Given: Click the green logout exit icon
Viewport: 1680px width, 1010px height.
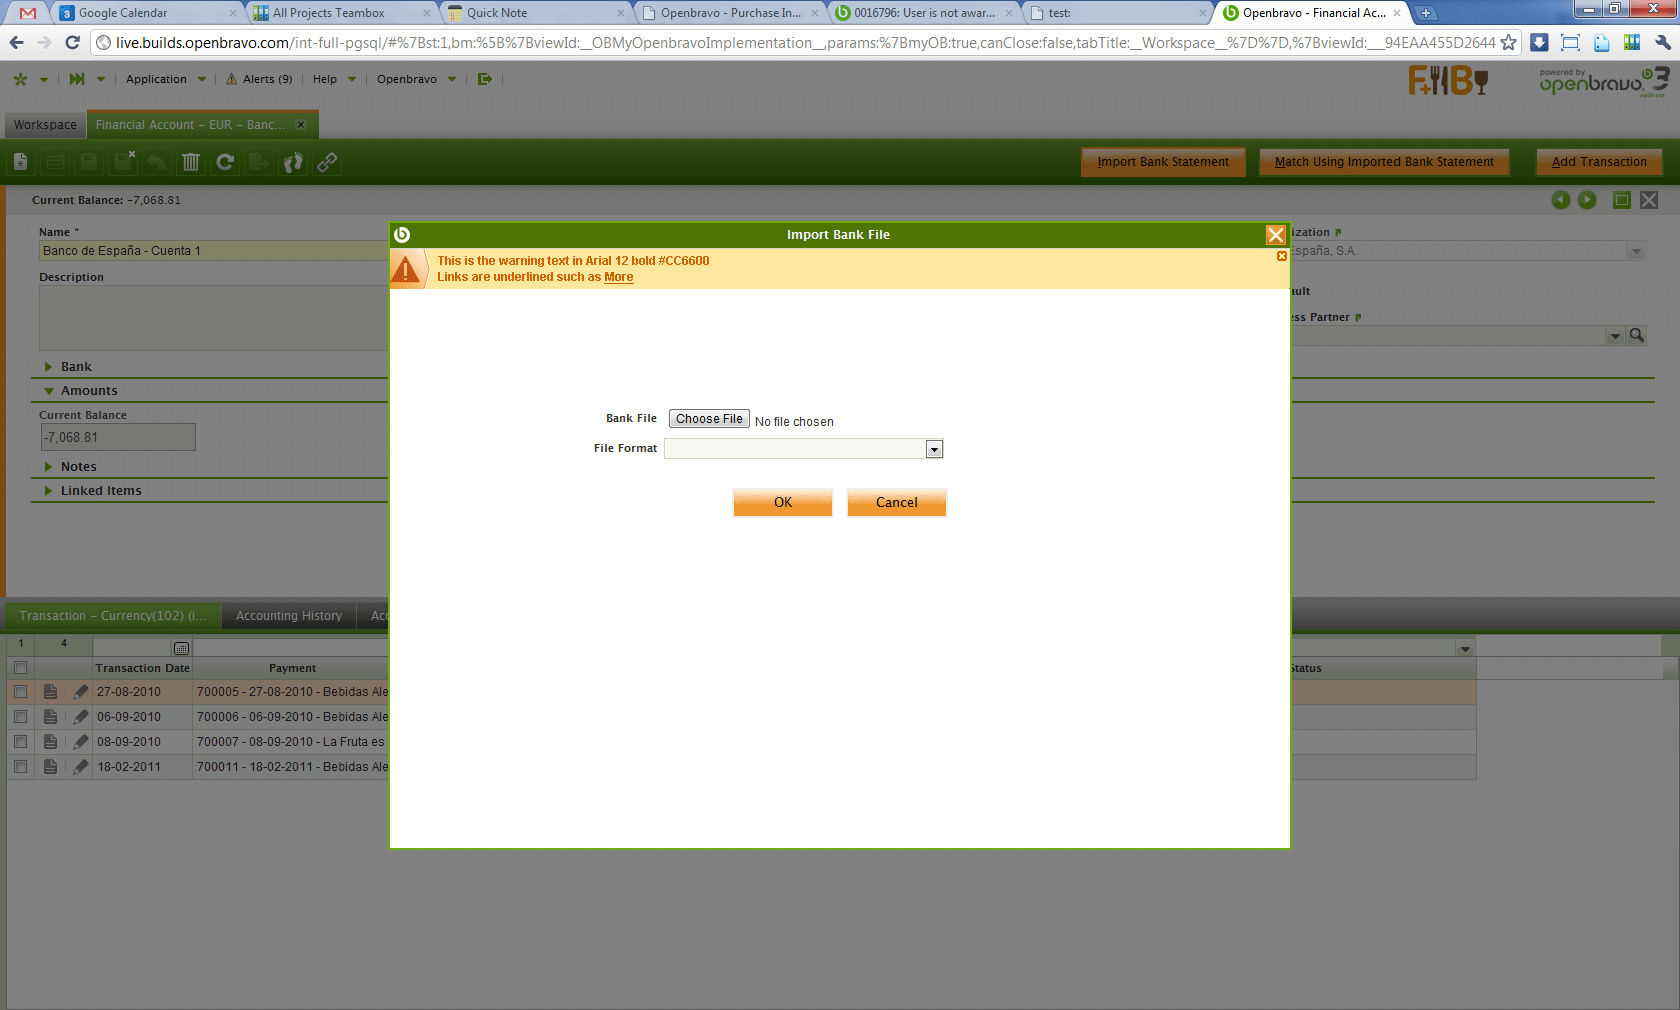Looking at the screenshot, I should 485,79.
